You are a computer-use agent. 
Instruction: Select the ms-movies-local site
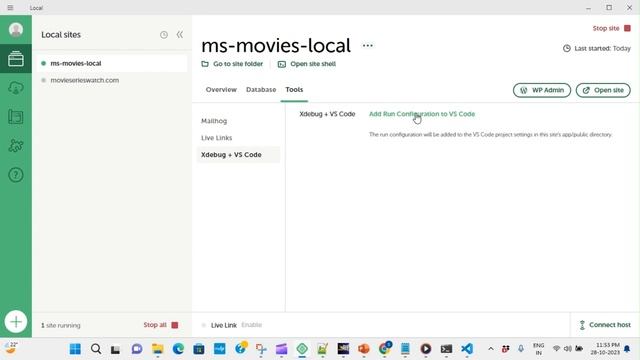112,63
